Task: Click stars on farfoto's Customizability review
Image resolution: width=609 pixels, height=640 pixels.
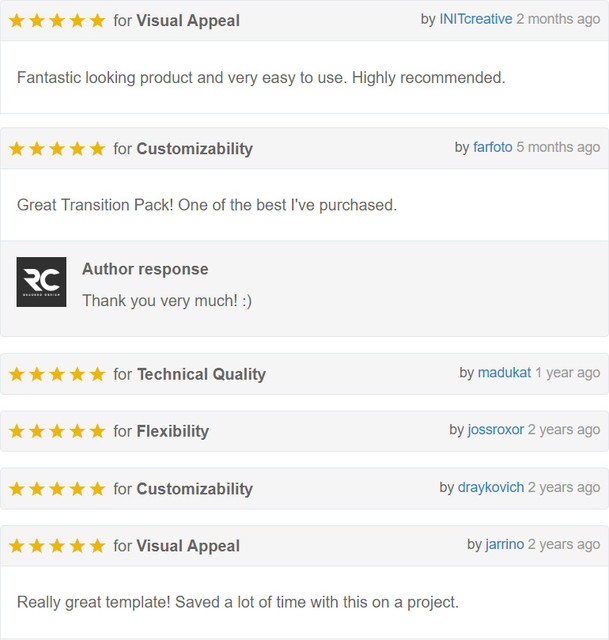Action: [x=57, y=149]
